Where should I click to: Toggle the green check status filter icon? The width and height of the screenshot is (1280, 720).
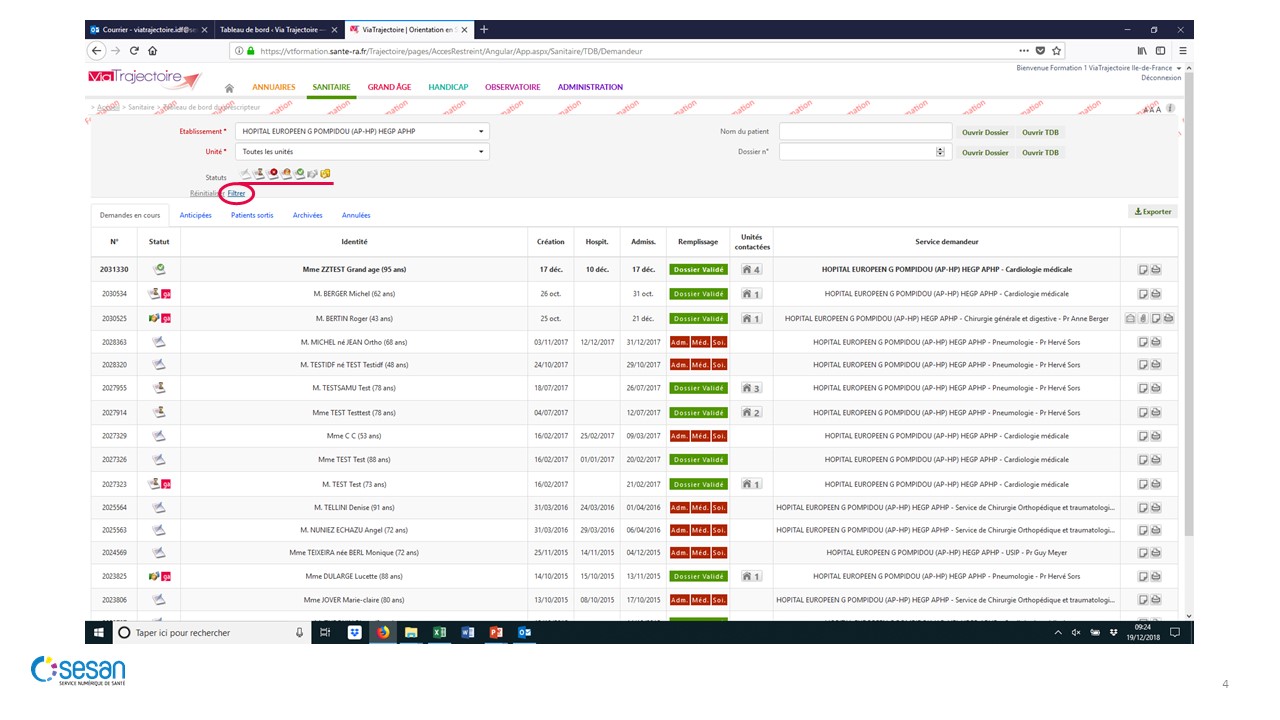pyautogui.click(x=299, y=174)
